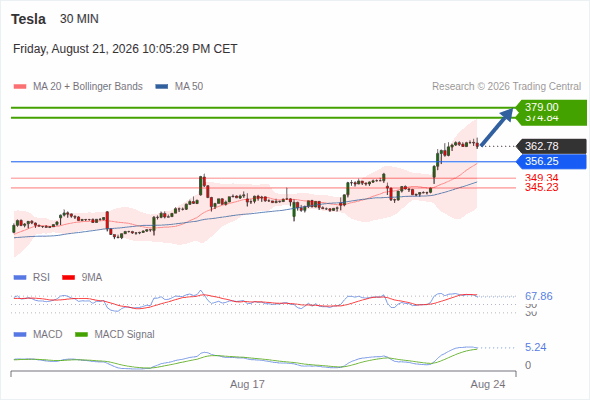Click the MACD value 5.24 label
The width and height of the screenshot is (590, 400).
click(535, 347)
